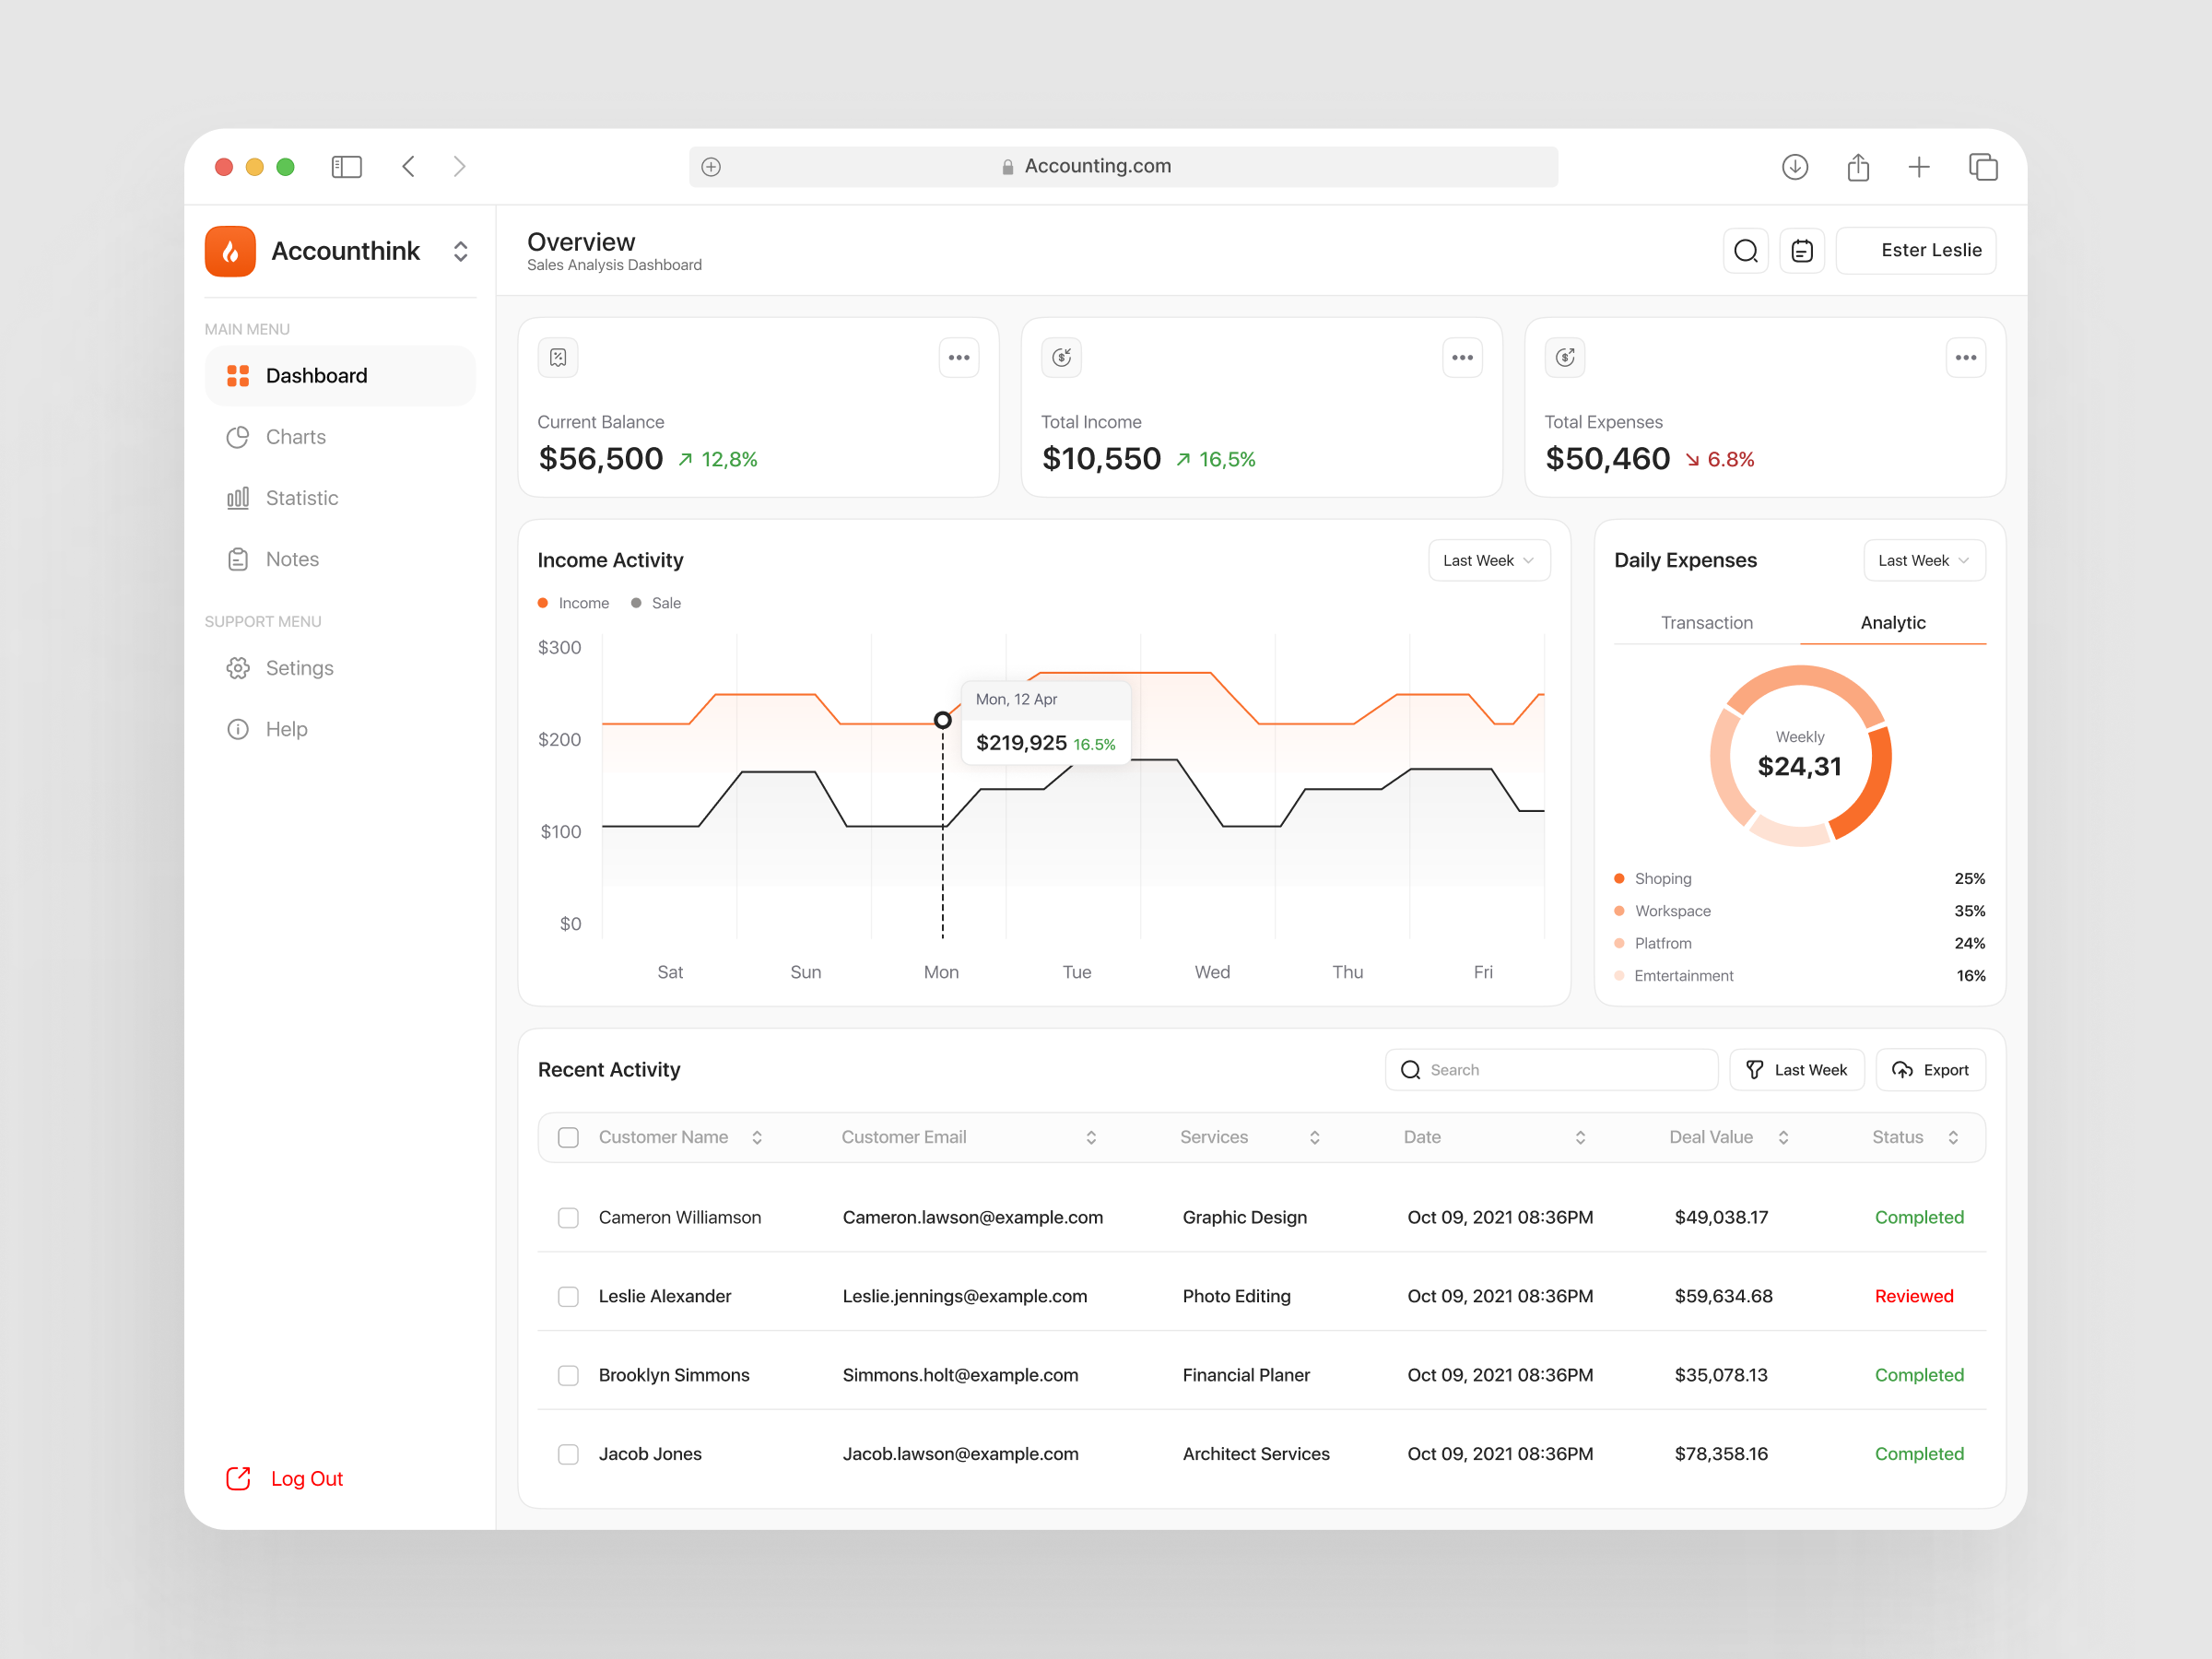
Task: Select all rows using the header checkbox
Action: click(x=568, y=1137)
